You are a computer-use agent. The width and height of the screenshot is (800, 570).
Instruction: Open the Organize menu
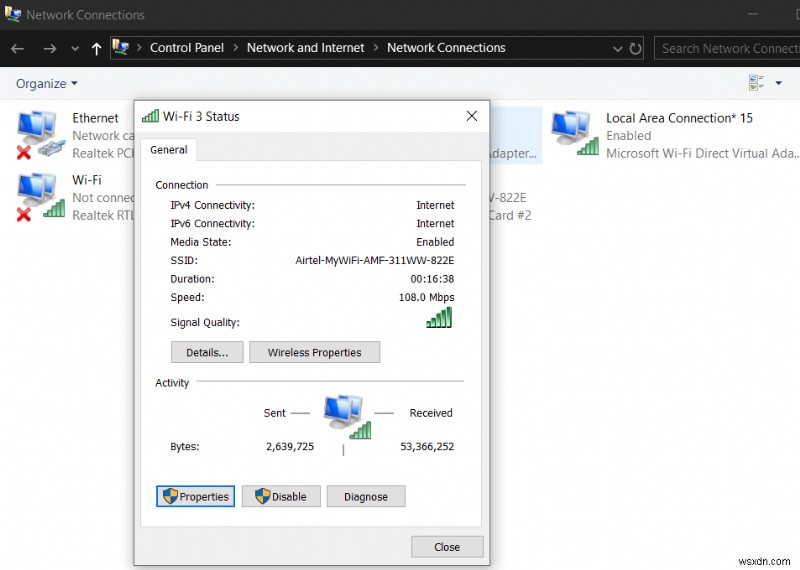46,84
